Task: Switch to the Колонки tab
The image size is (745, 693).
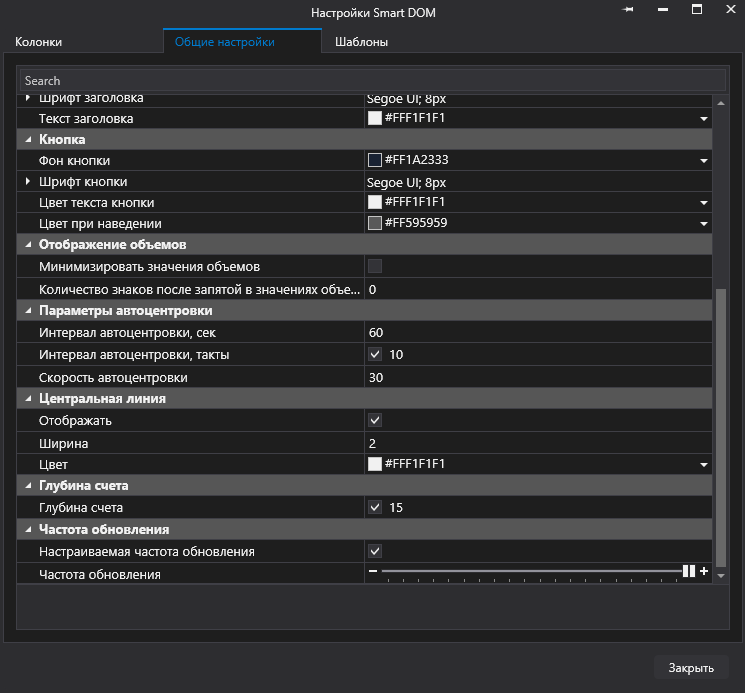Action: (x=38, y=42)
